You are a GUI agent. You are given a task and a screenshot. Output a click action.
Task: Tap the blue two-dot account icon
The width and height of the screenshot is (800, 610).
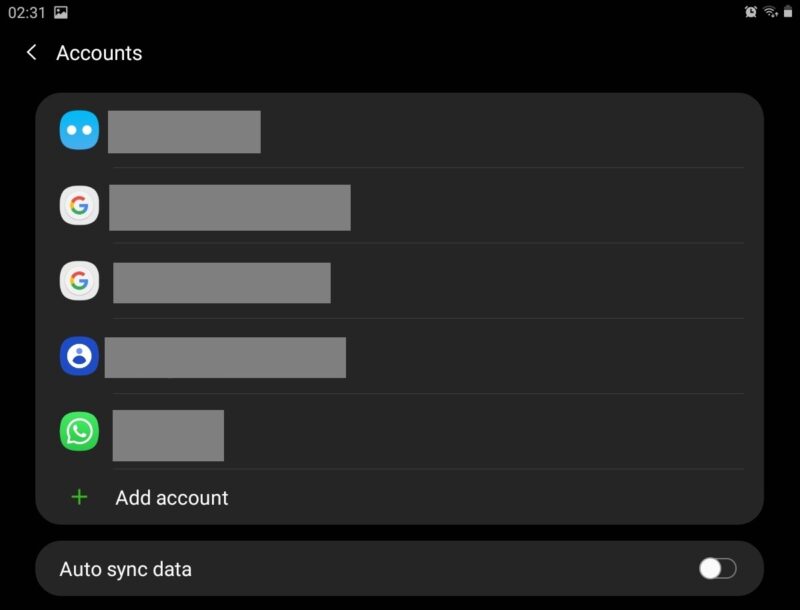[x=79, y=130]
